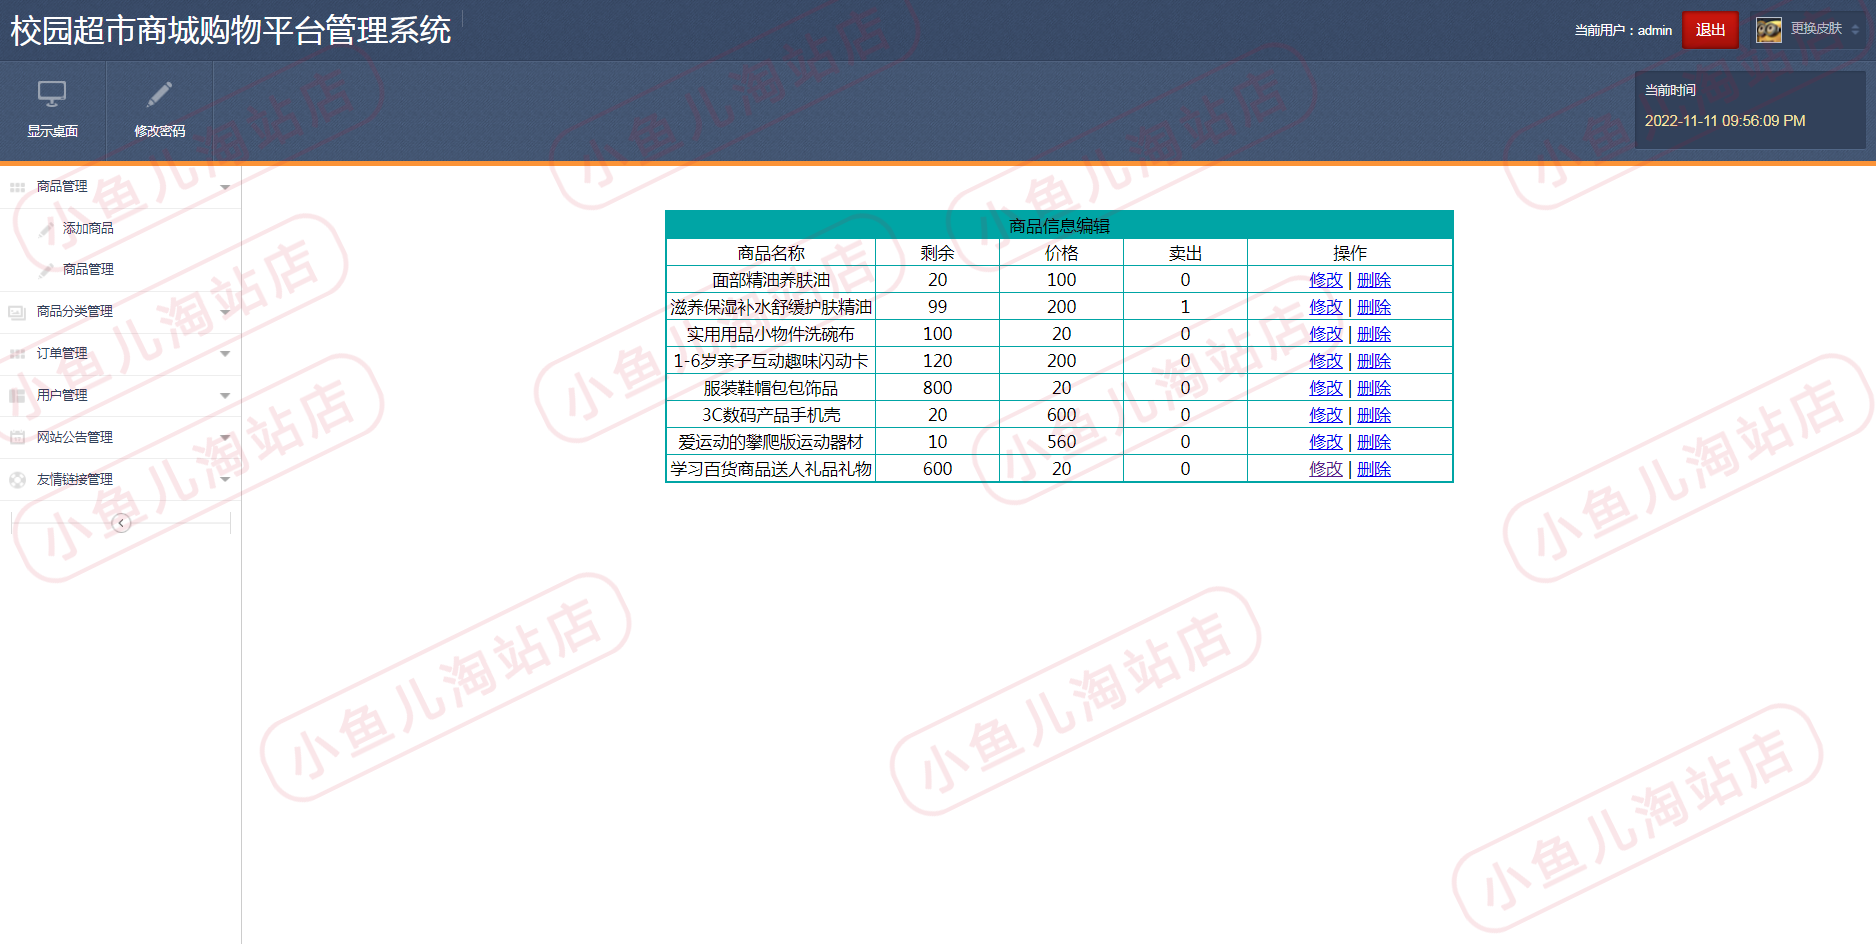Click 删除 for 1-6岁亲子互动趣味闪动卡
Image resolution: width=1876 pixels, height=944 pixels.
pyautogui.click(x=1374, y=361)
